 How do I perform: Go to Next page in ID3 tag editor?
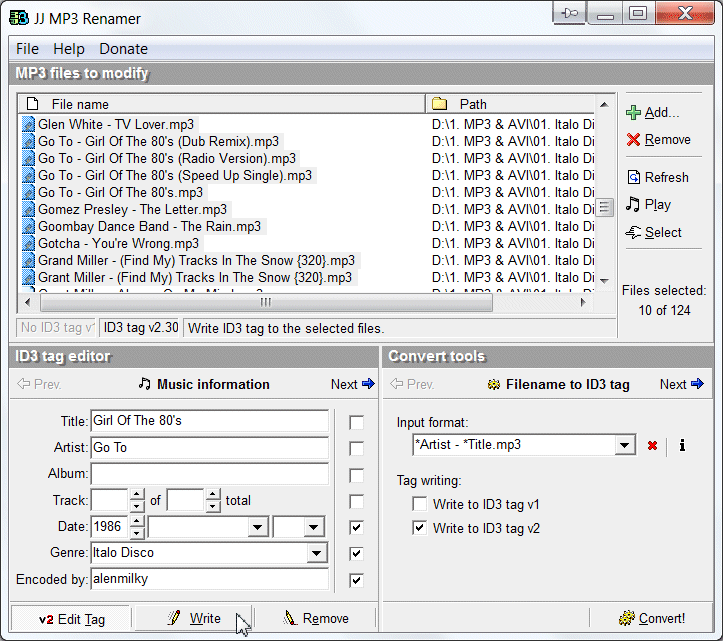point(353,384)
